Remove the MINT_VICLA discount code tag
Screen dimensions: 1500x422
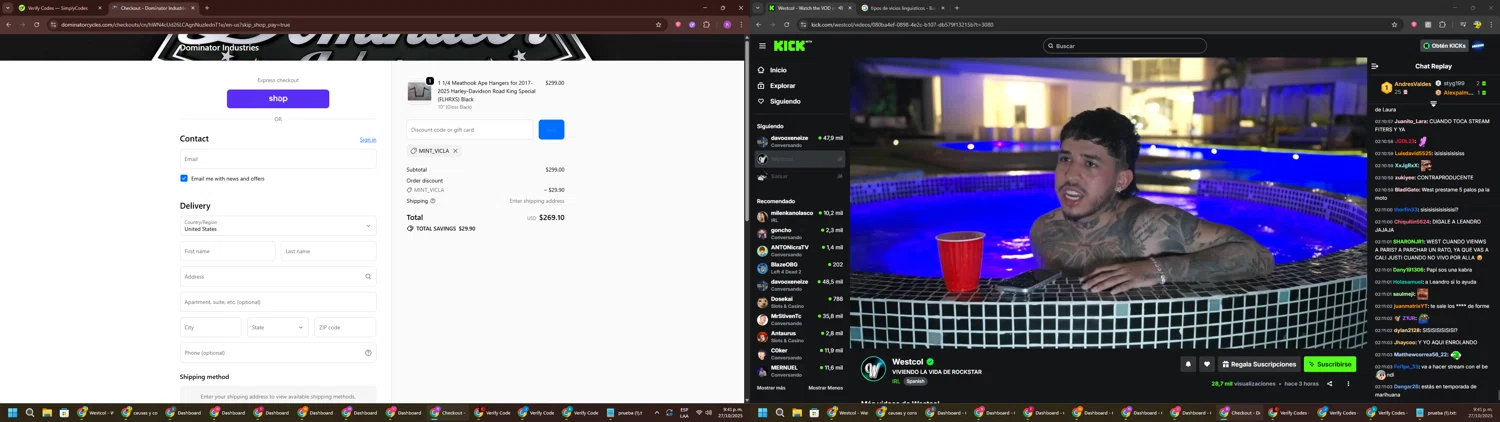point(455,151)
